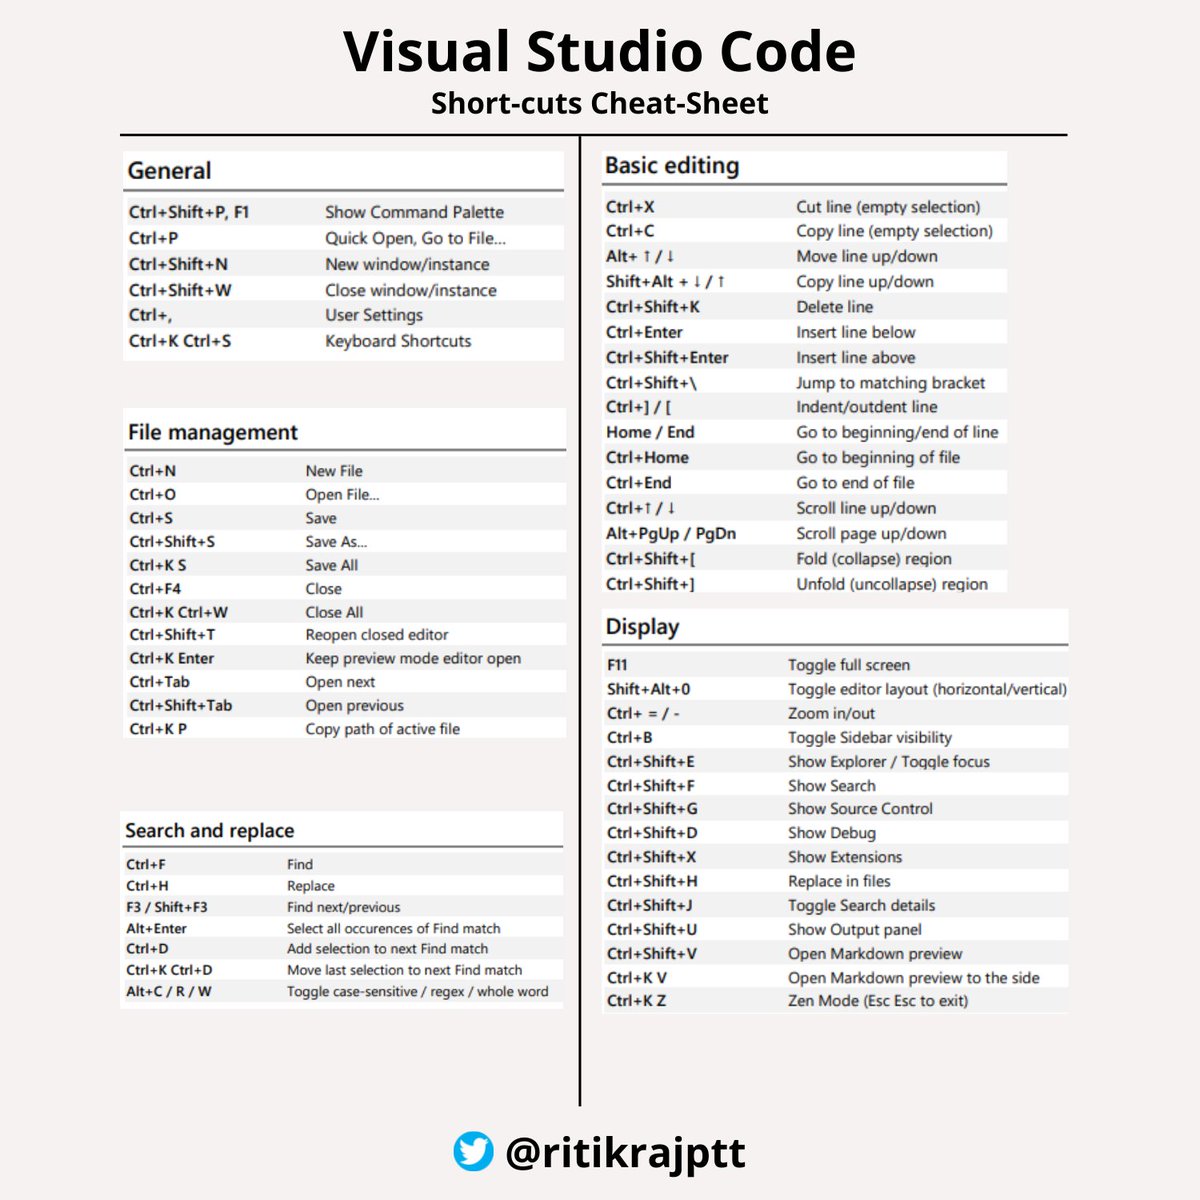
Task: Click Jump to matching bracket text
Action: point(890,383)
